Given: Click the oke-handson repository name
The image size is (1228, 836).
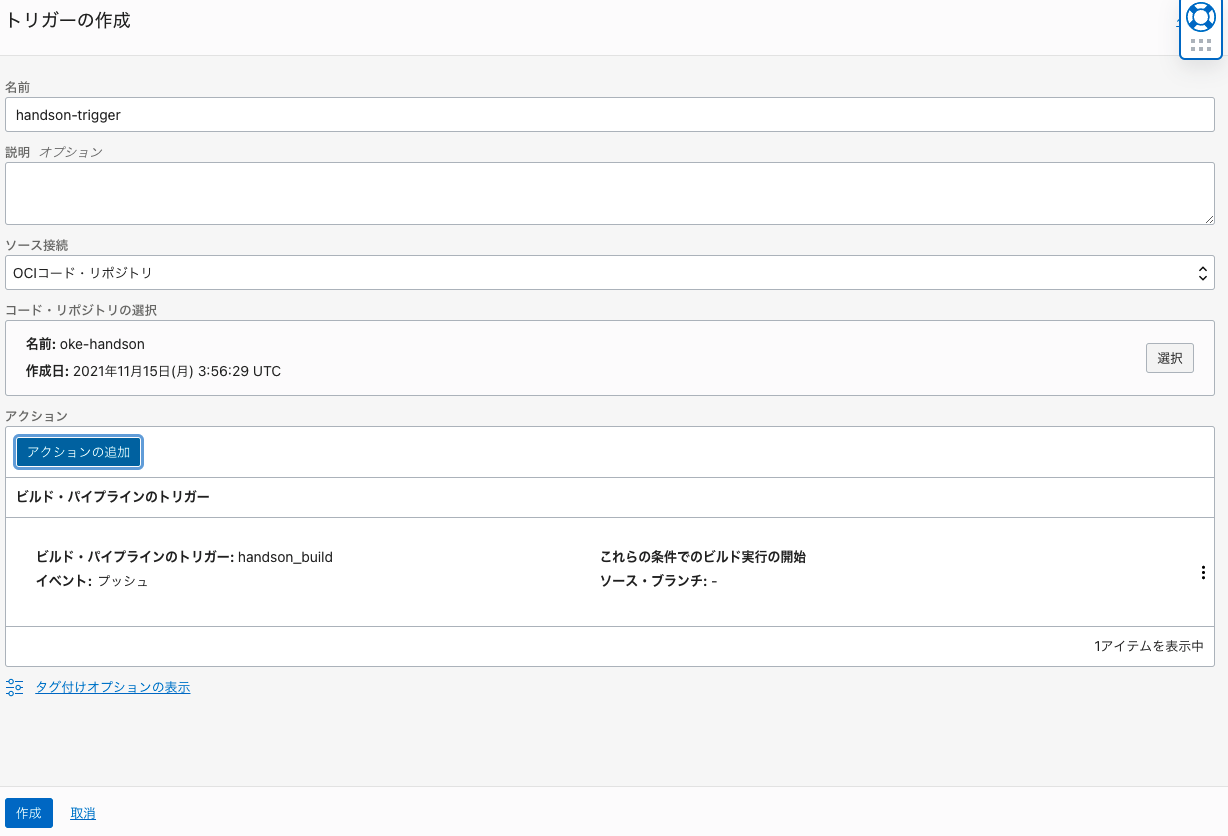Looking at the screenshot, I should 102,344.
